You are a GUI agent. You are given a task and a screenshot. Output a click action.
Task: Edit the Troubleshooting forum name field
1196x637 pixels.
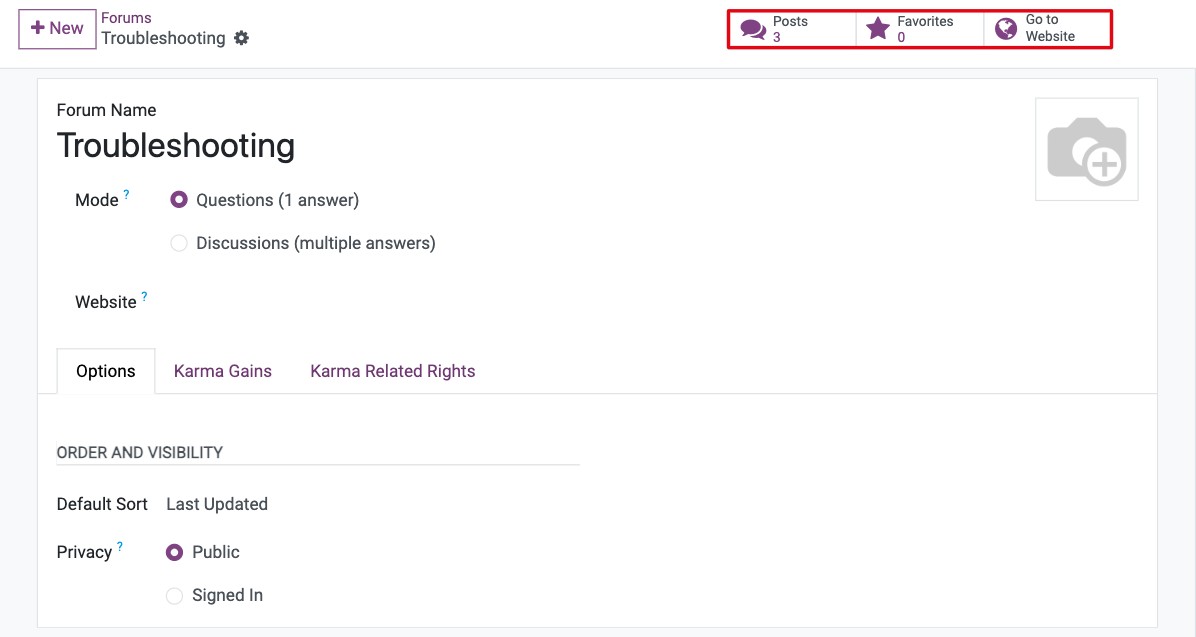[175, 145]
